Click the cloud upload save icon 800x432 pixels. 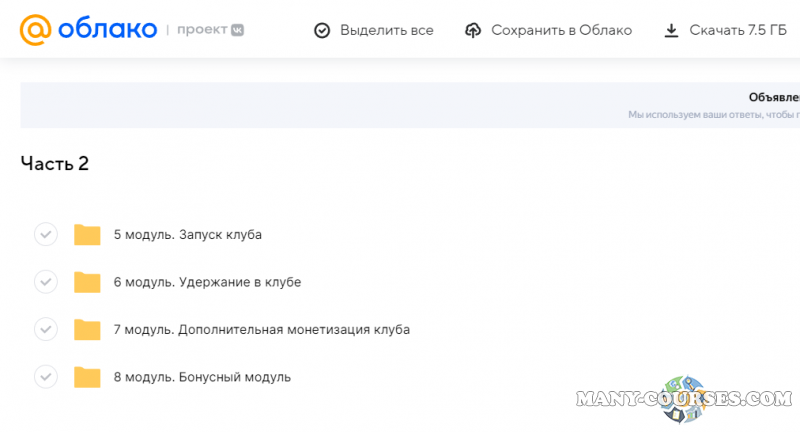[473, 30]
